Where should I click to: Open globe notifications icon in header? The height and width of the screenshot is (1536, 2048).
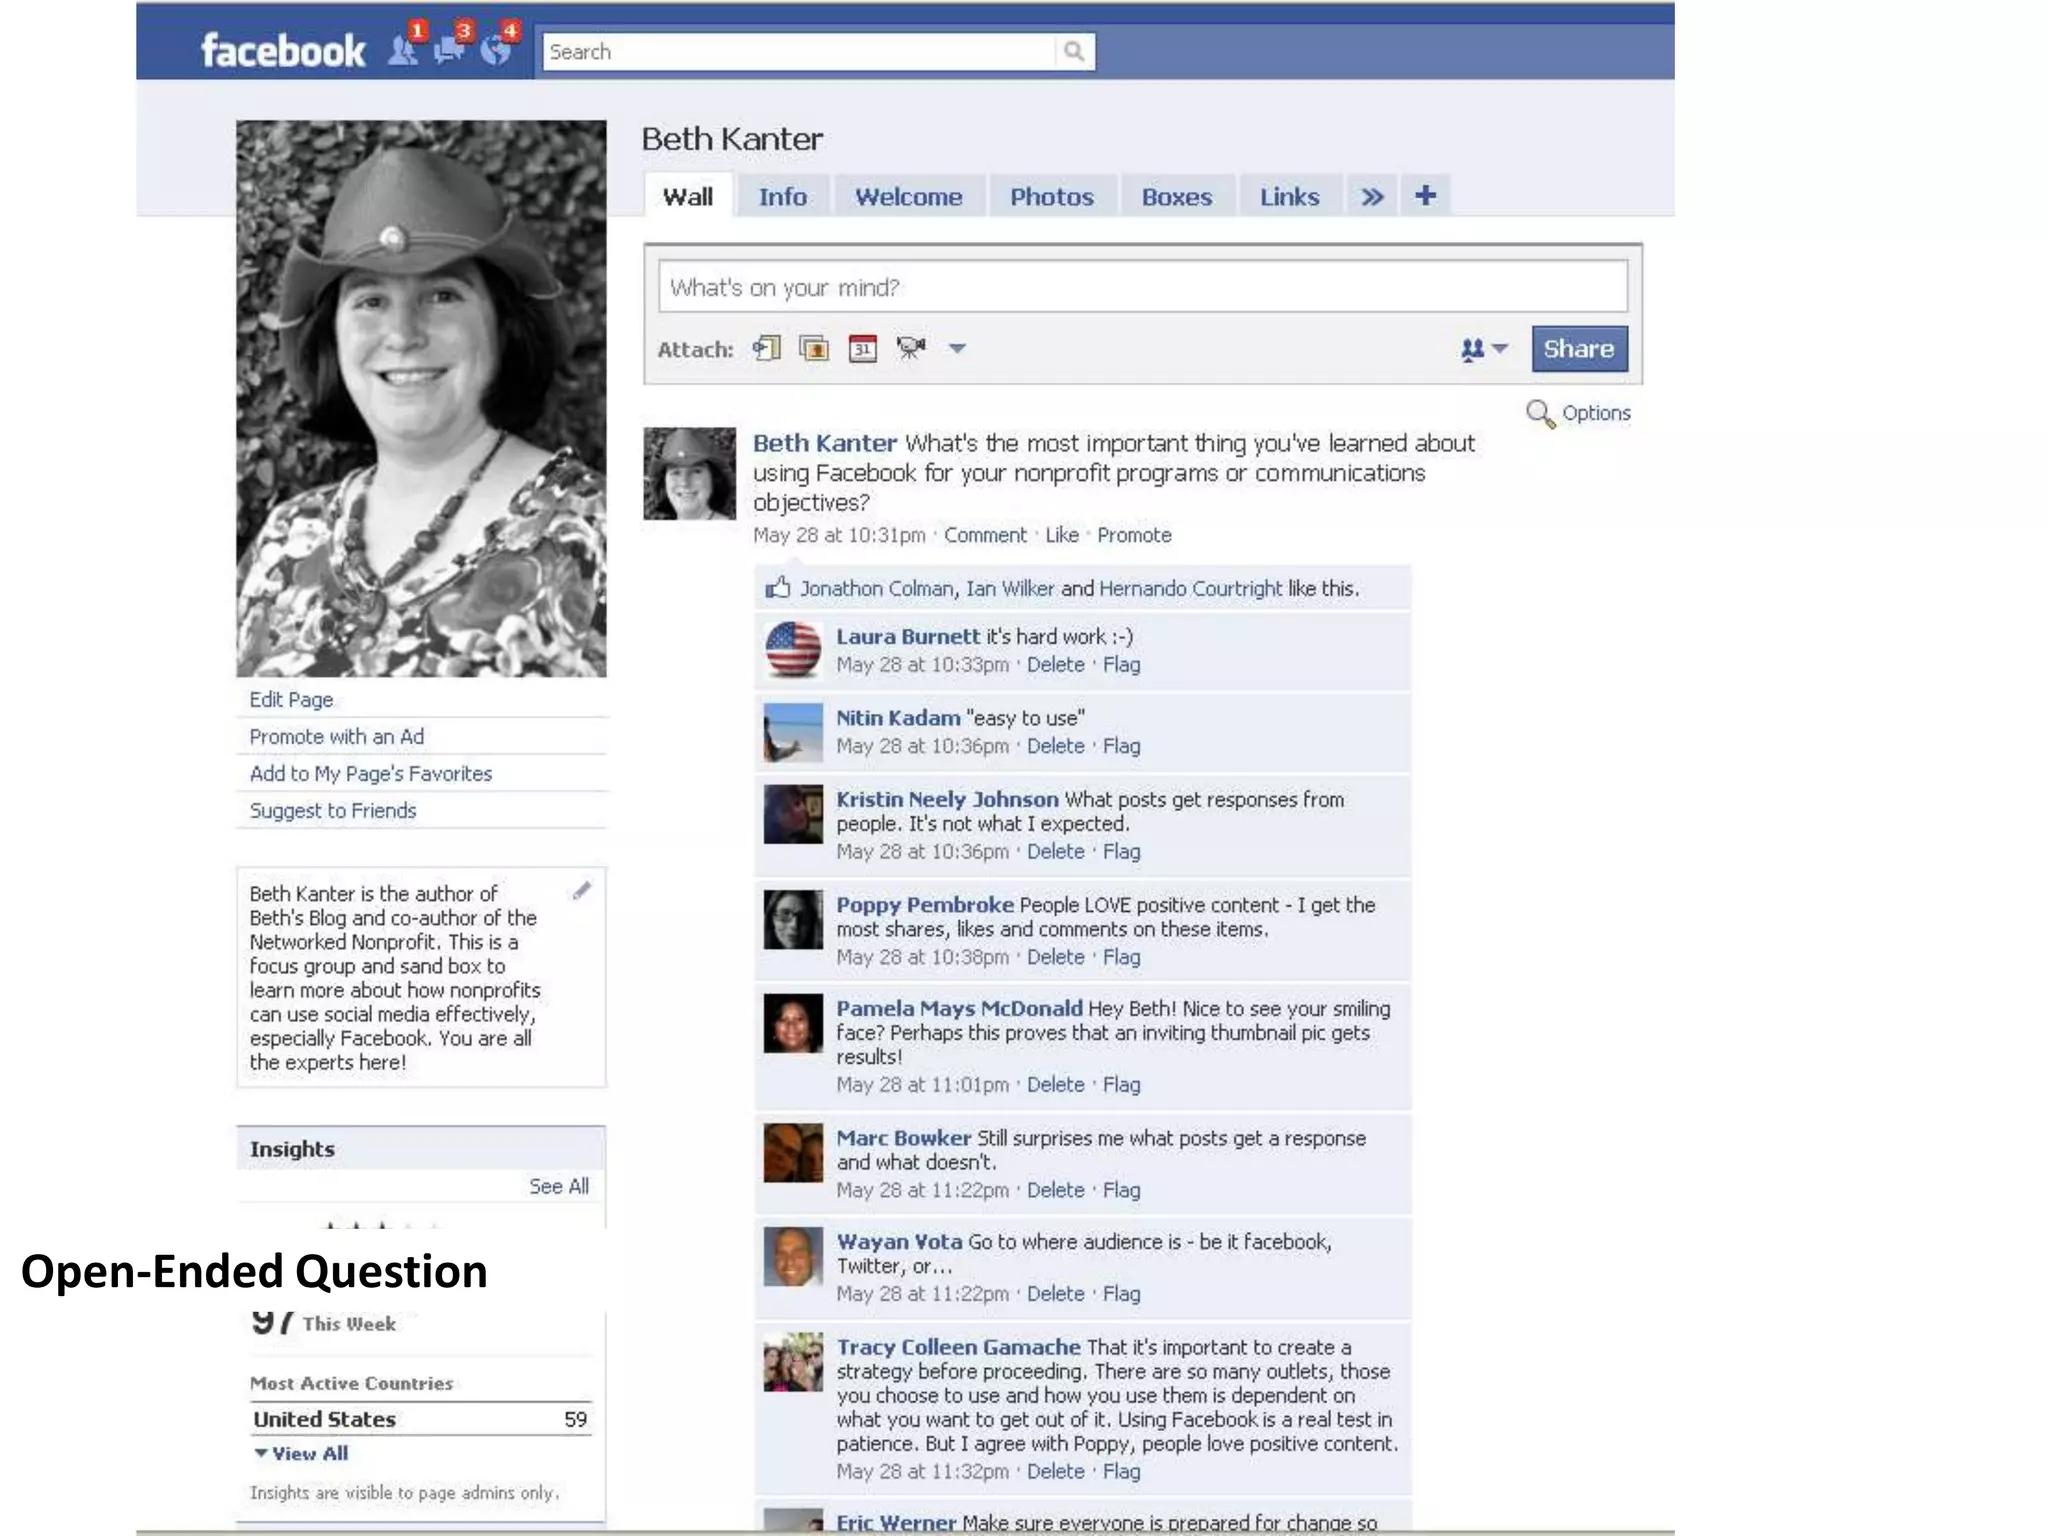click(495, 50)
